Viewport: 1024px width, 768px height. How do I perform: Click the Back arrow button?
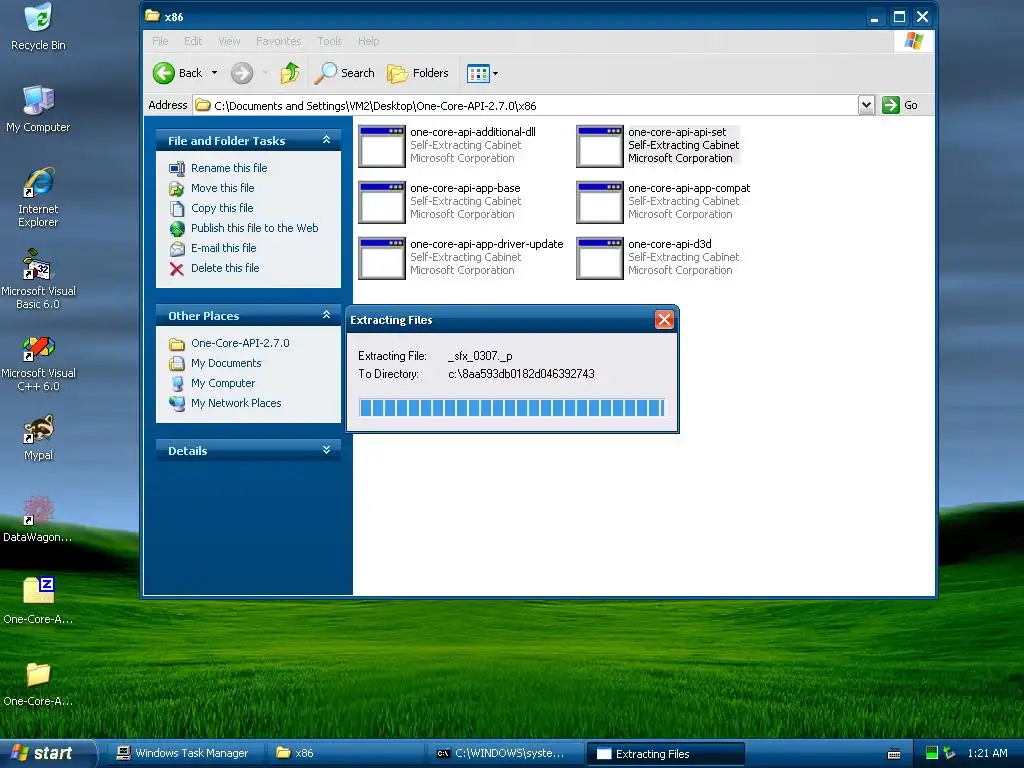point(164,73)
